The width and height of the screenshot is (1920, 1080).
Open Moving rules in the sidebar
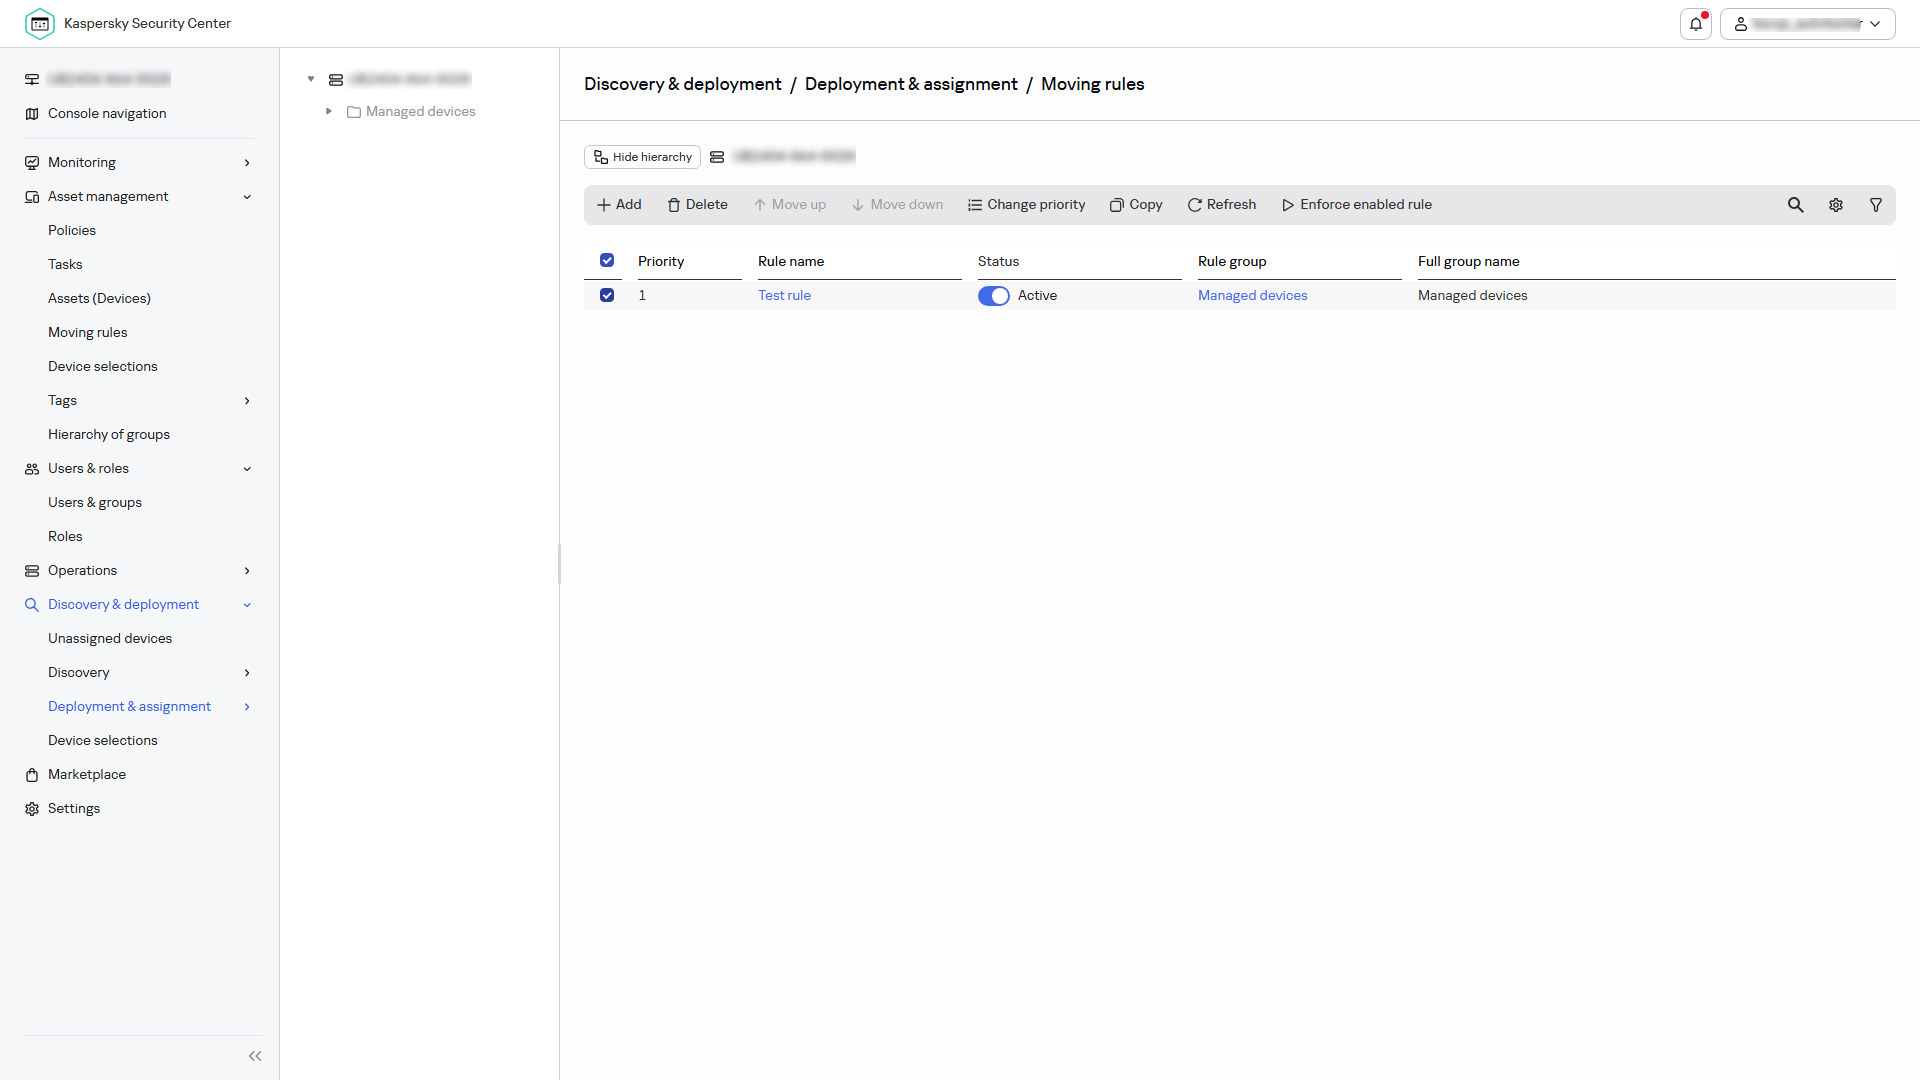tap(88, 332)
